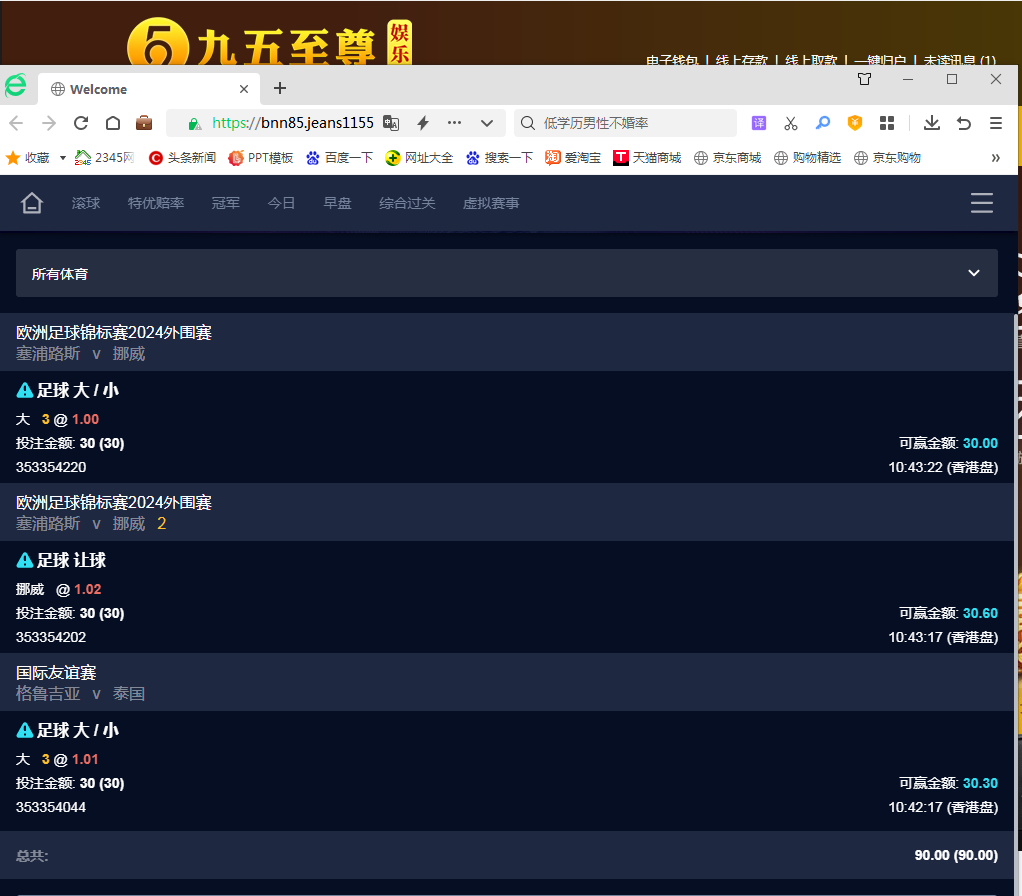
Task: Open the 京东购物 bookmark
Action: [x=888, y=158]
